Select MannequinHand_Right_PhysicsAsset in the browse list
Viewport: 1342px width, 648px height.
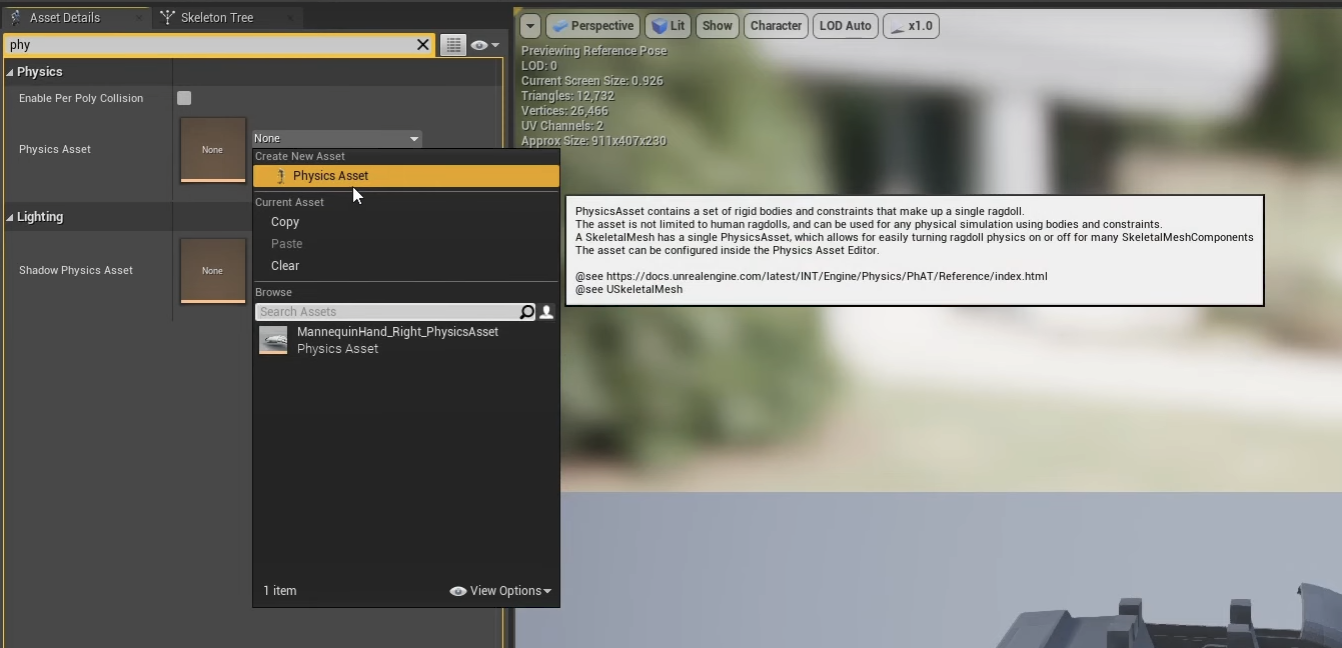point(405,340)
